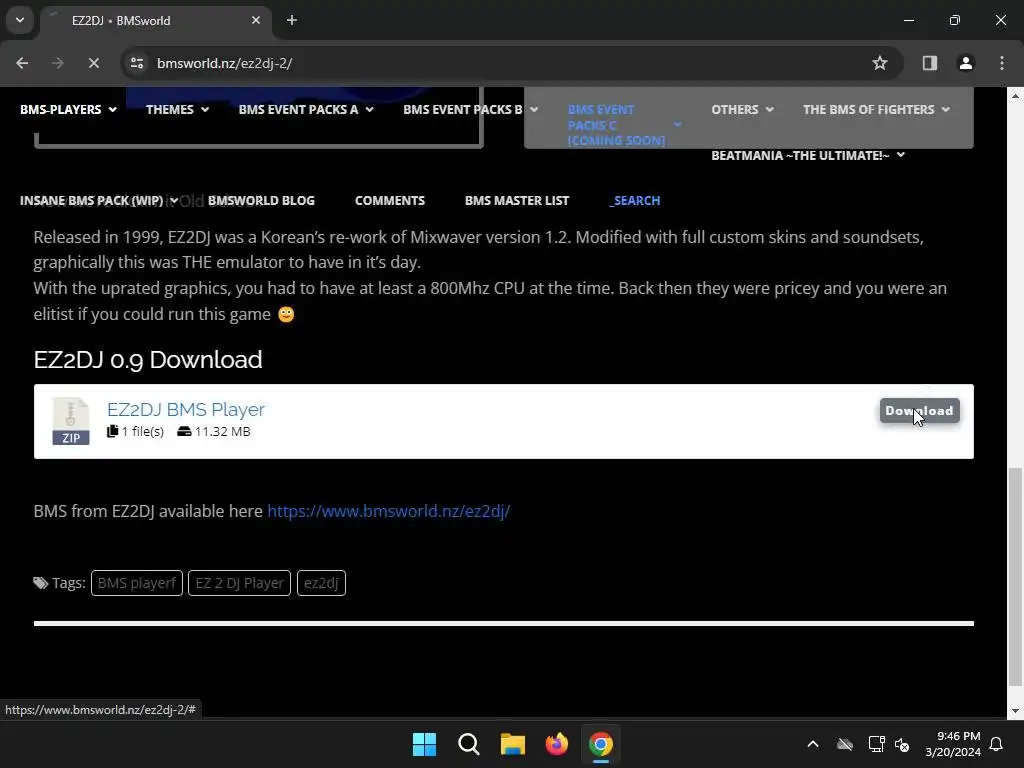Bookmark this page with the star
This screenshot has width=1024, height=768.
(x=880, y=63)
